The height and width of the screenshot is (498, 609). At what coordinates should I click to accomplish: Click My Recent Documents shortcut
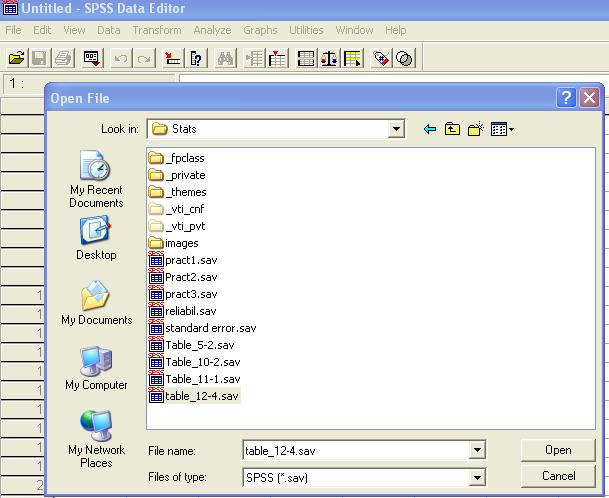(96, 179)
